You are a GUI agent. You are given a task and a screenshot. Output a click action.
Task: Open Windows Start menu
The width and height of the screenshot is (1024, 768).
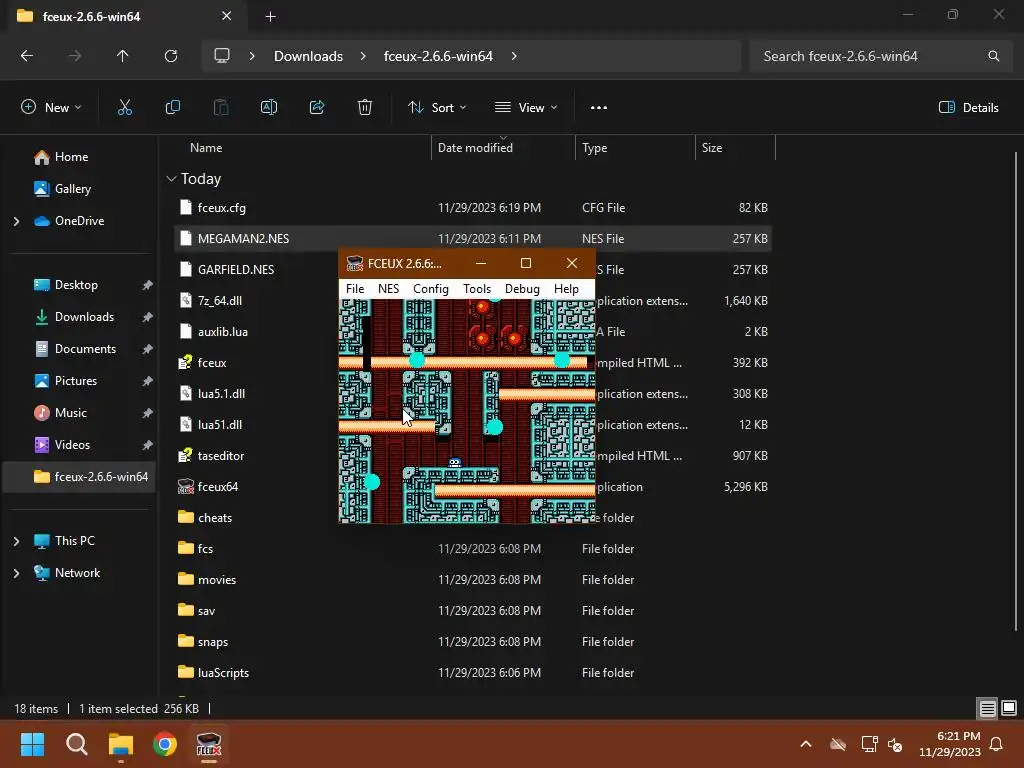[x=32, y=744]
